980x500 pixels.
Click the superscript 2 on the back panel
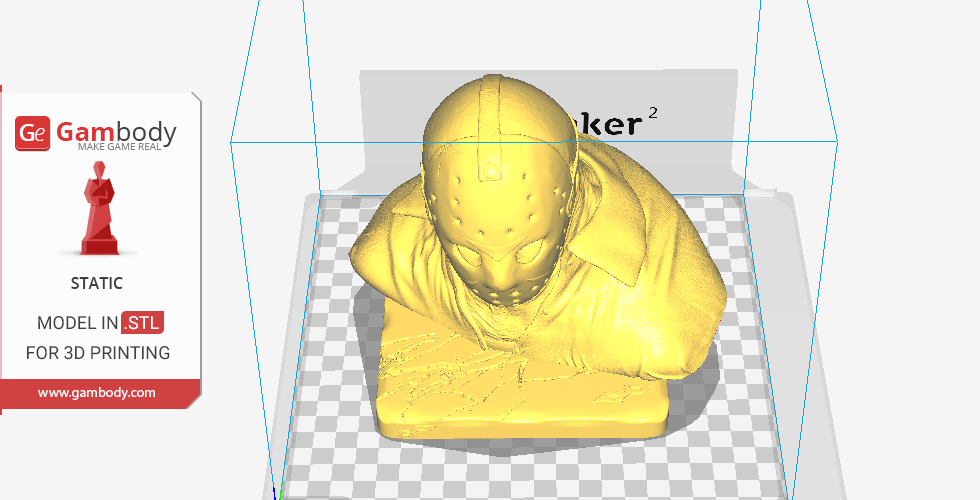point(653,113)
